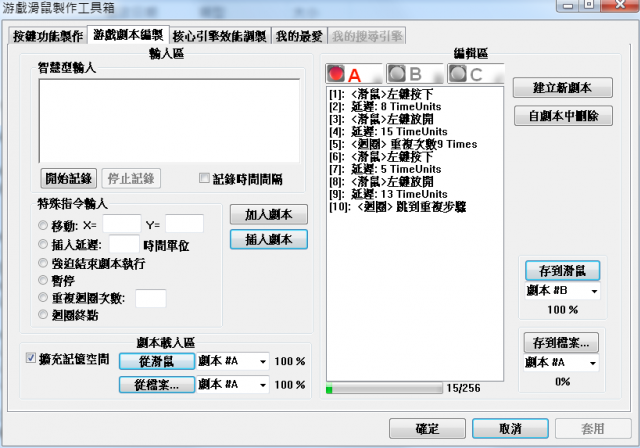Click the 從檔案... load button
This screenshot has height=448, width=640.
157,384
